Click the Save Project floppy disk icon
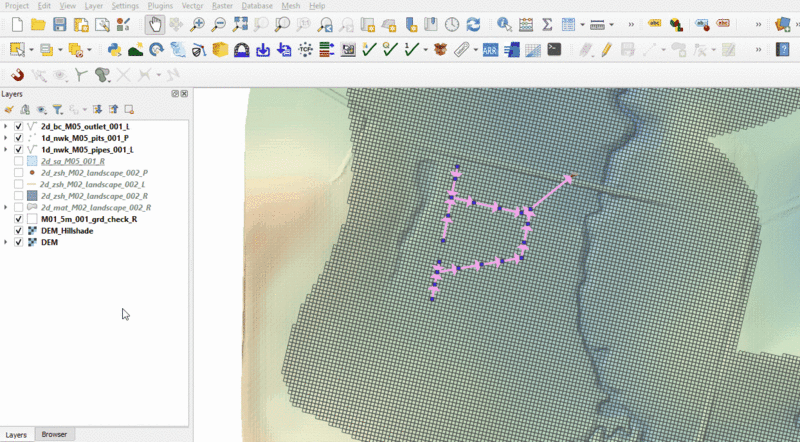Image resolution: width=800 pixels, height=442 pixels. point(60,24)
